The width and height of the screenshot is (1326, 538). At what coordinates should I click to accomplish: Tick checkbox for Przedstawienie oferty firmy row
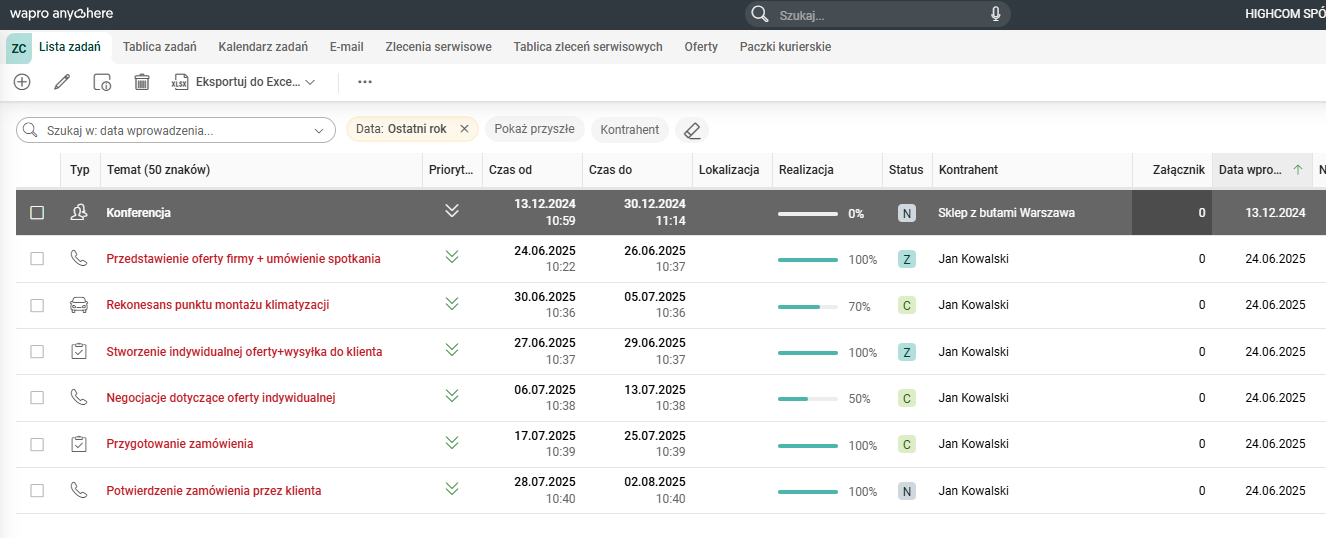[x=37, y=259]
